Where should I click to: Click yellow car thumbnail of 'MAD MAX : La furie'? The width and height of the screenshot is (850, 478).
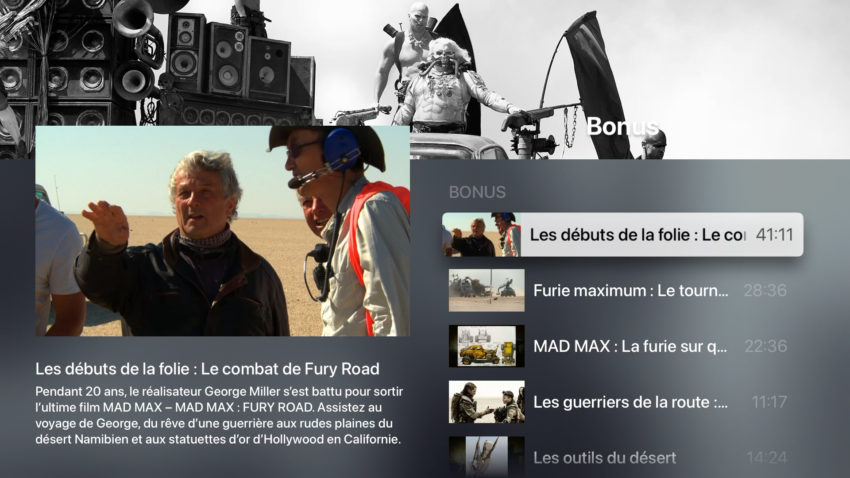click(486, 346)
